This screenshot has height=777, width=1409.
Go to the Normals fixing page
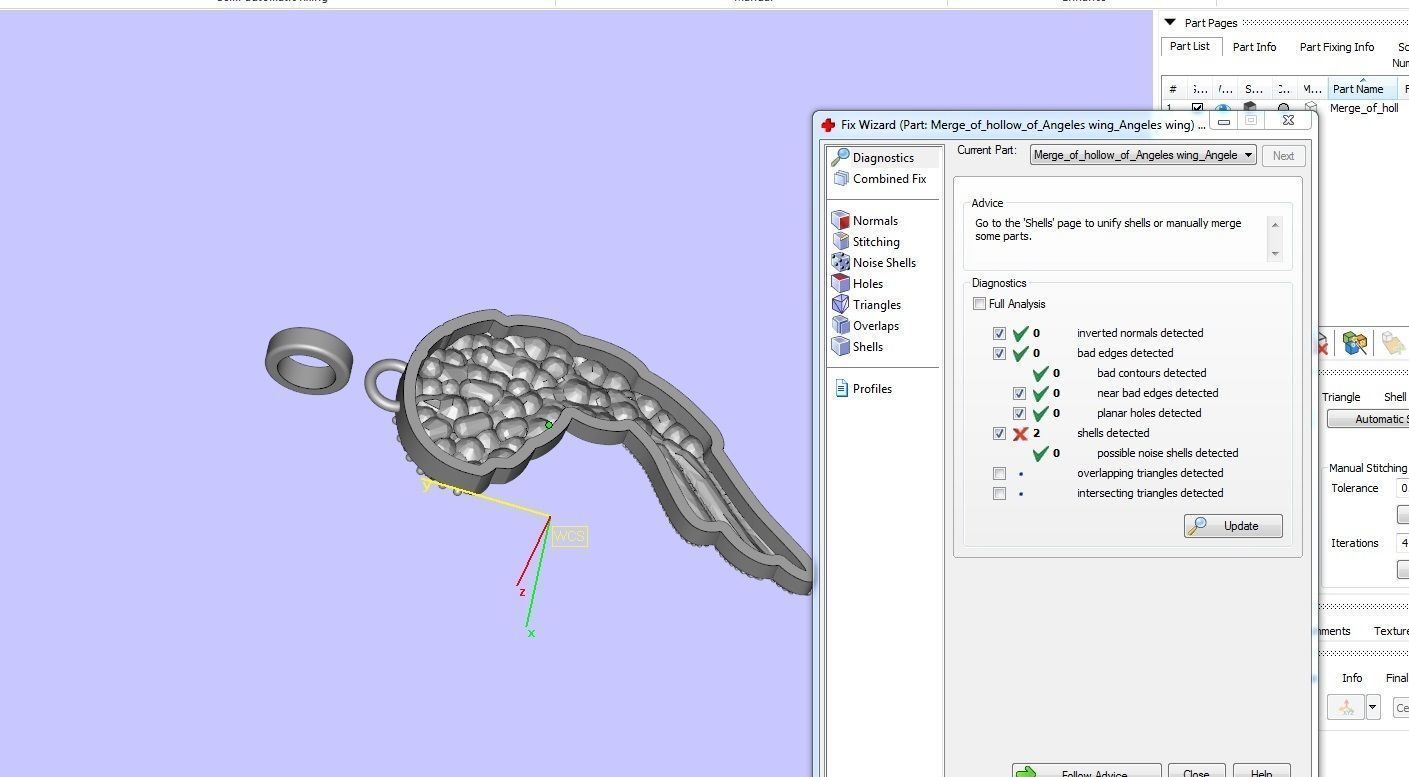pos(865,221)
